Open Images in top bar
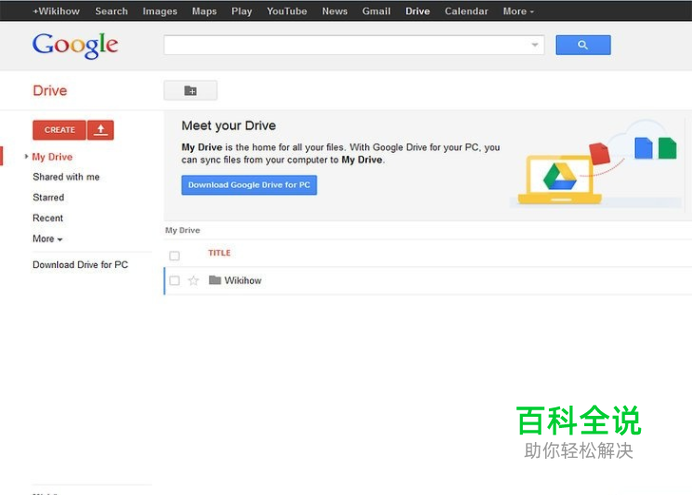Viewport: 692px width, 495px height. tap(160, 11)
